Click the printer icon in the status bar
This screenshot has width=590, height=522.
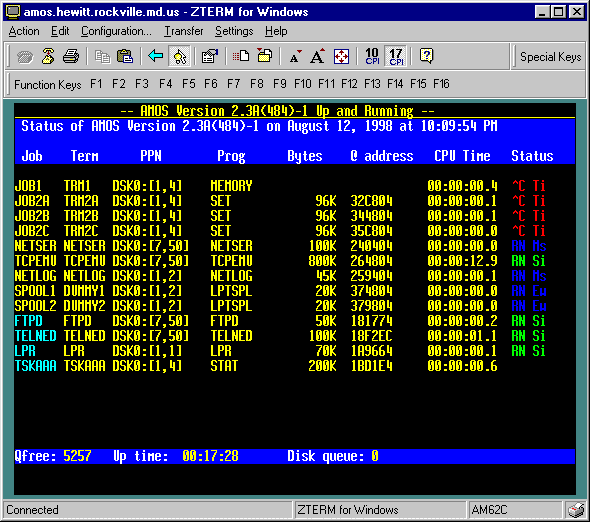tap(576, 510)
